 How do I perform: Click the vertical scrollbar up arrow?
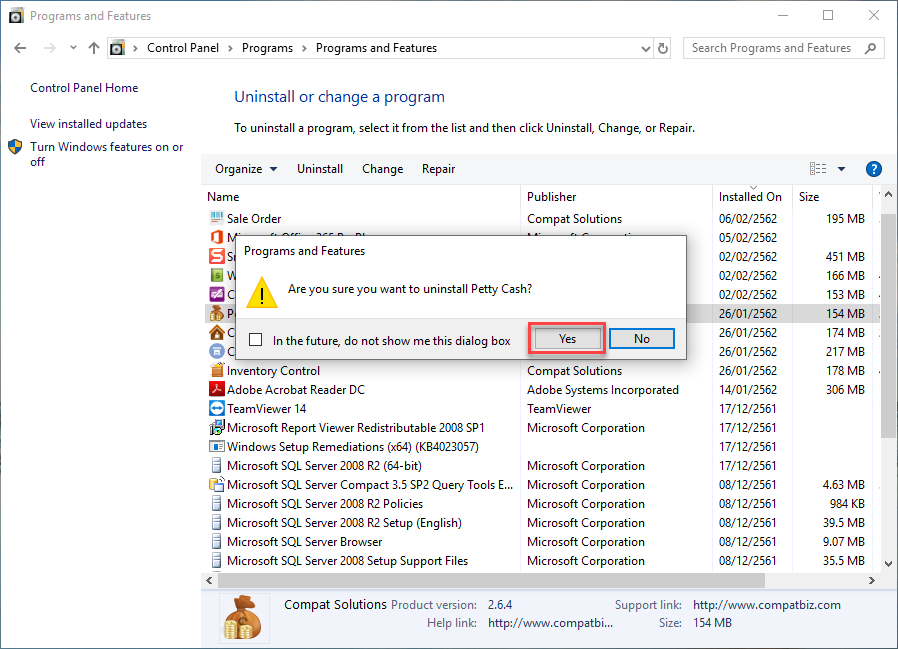[x=888, y=195]
